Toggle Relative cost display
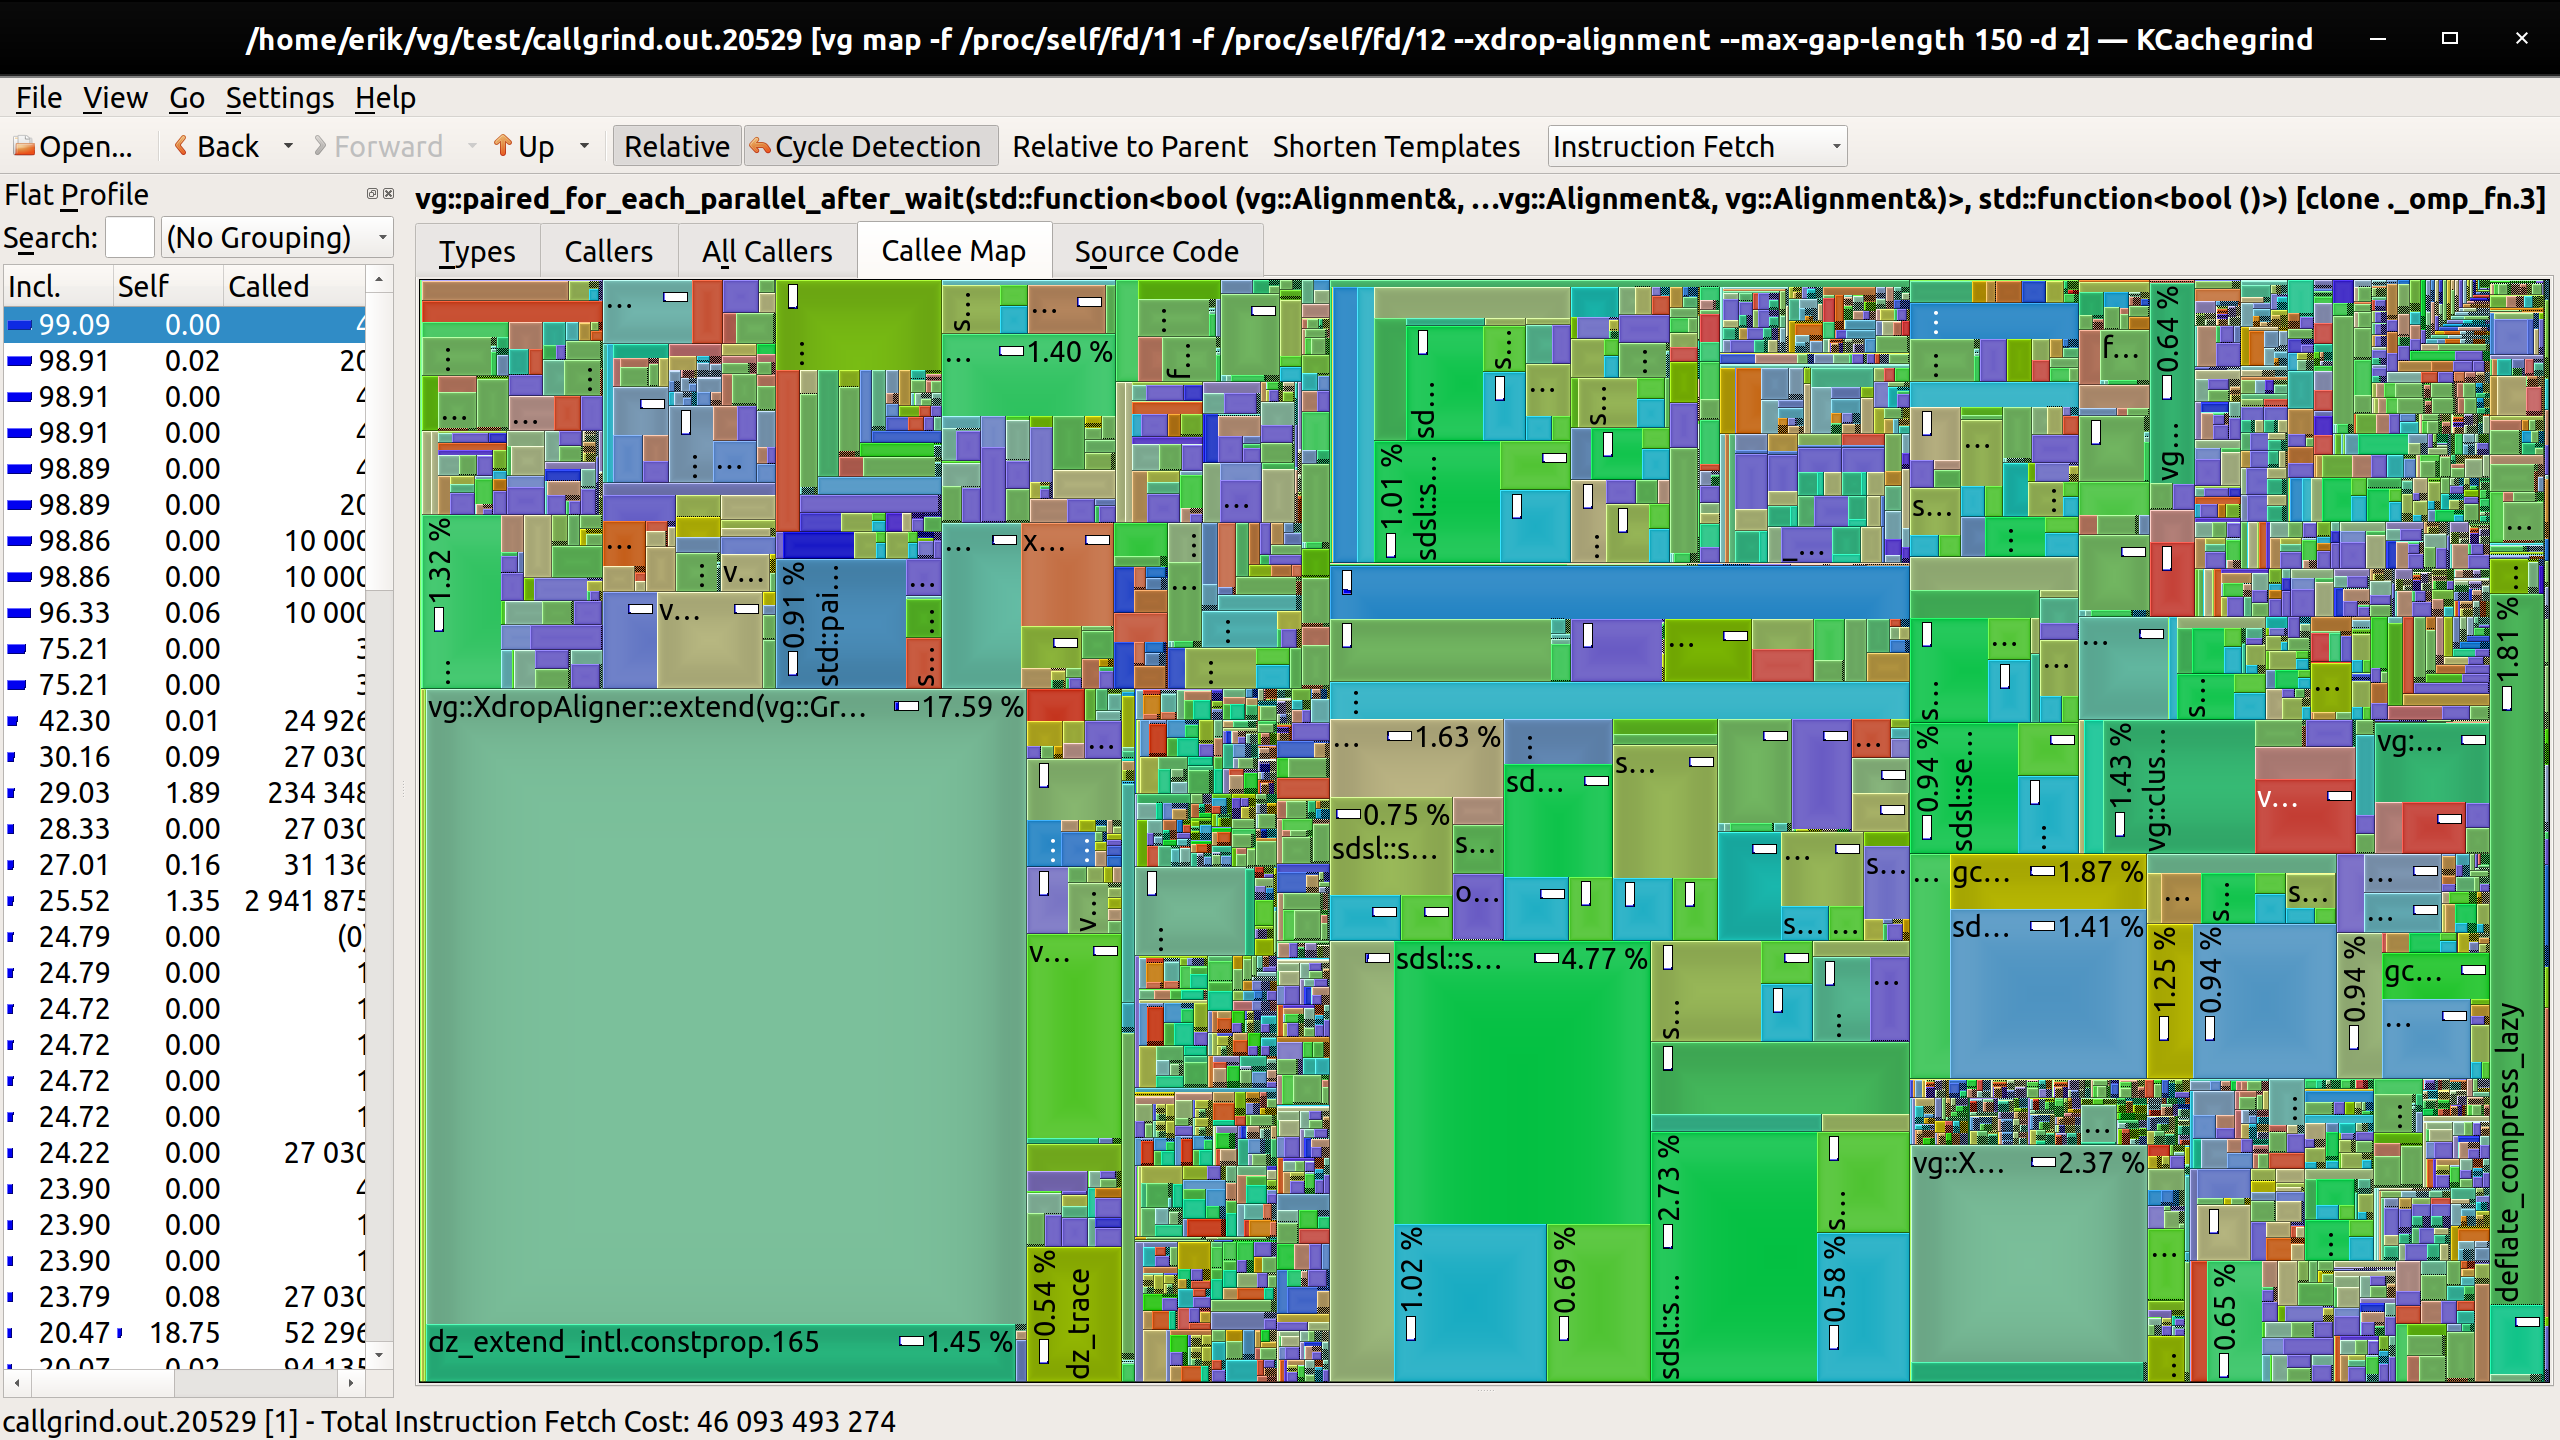Image resolution: width=2560 pixels, height=1440 pixels. 676,146
